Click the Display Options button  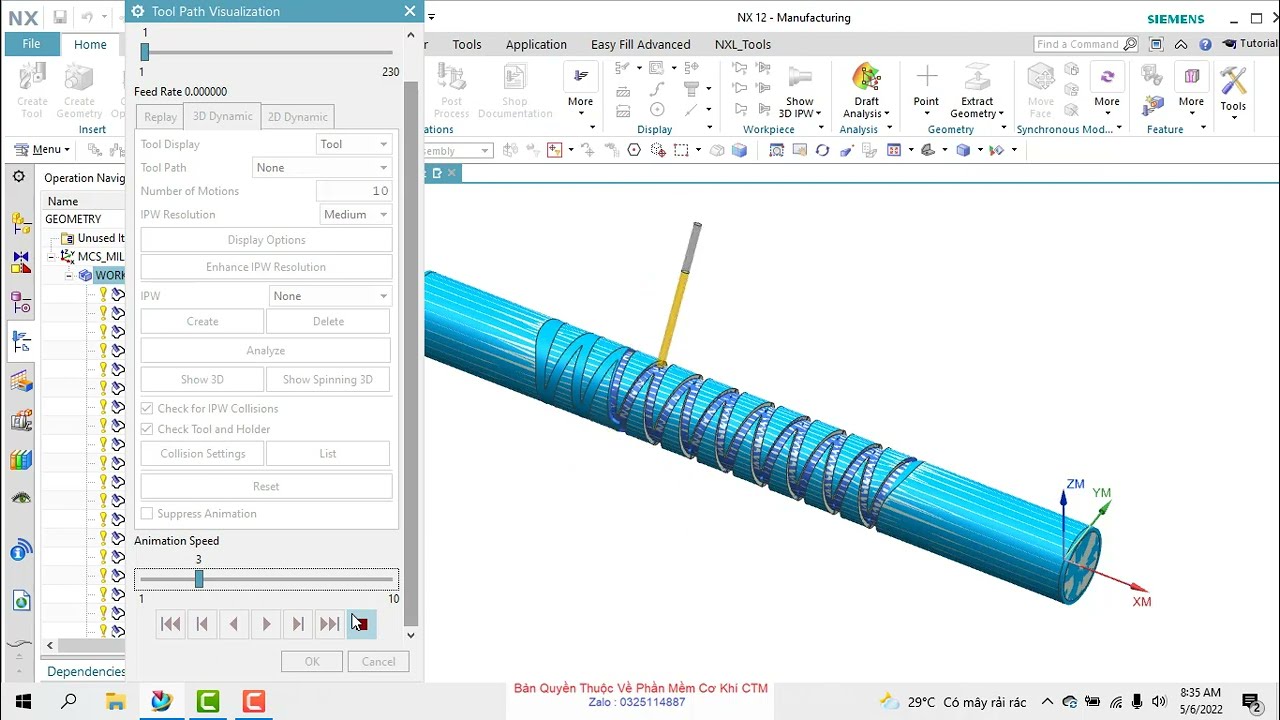(266, 240)
